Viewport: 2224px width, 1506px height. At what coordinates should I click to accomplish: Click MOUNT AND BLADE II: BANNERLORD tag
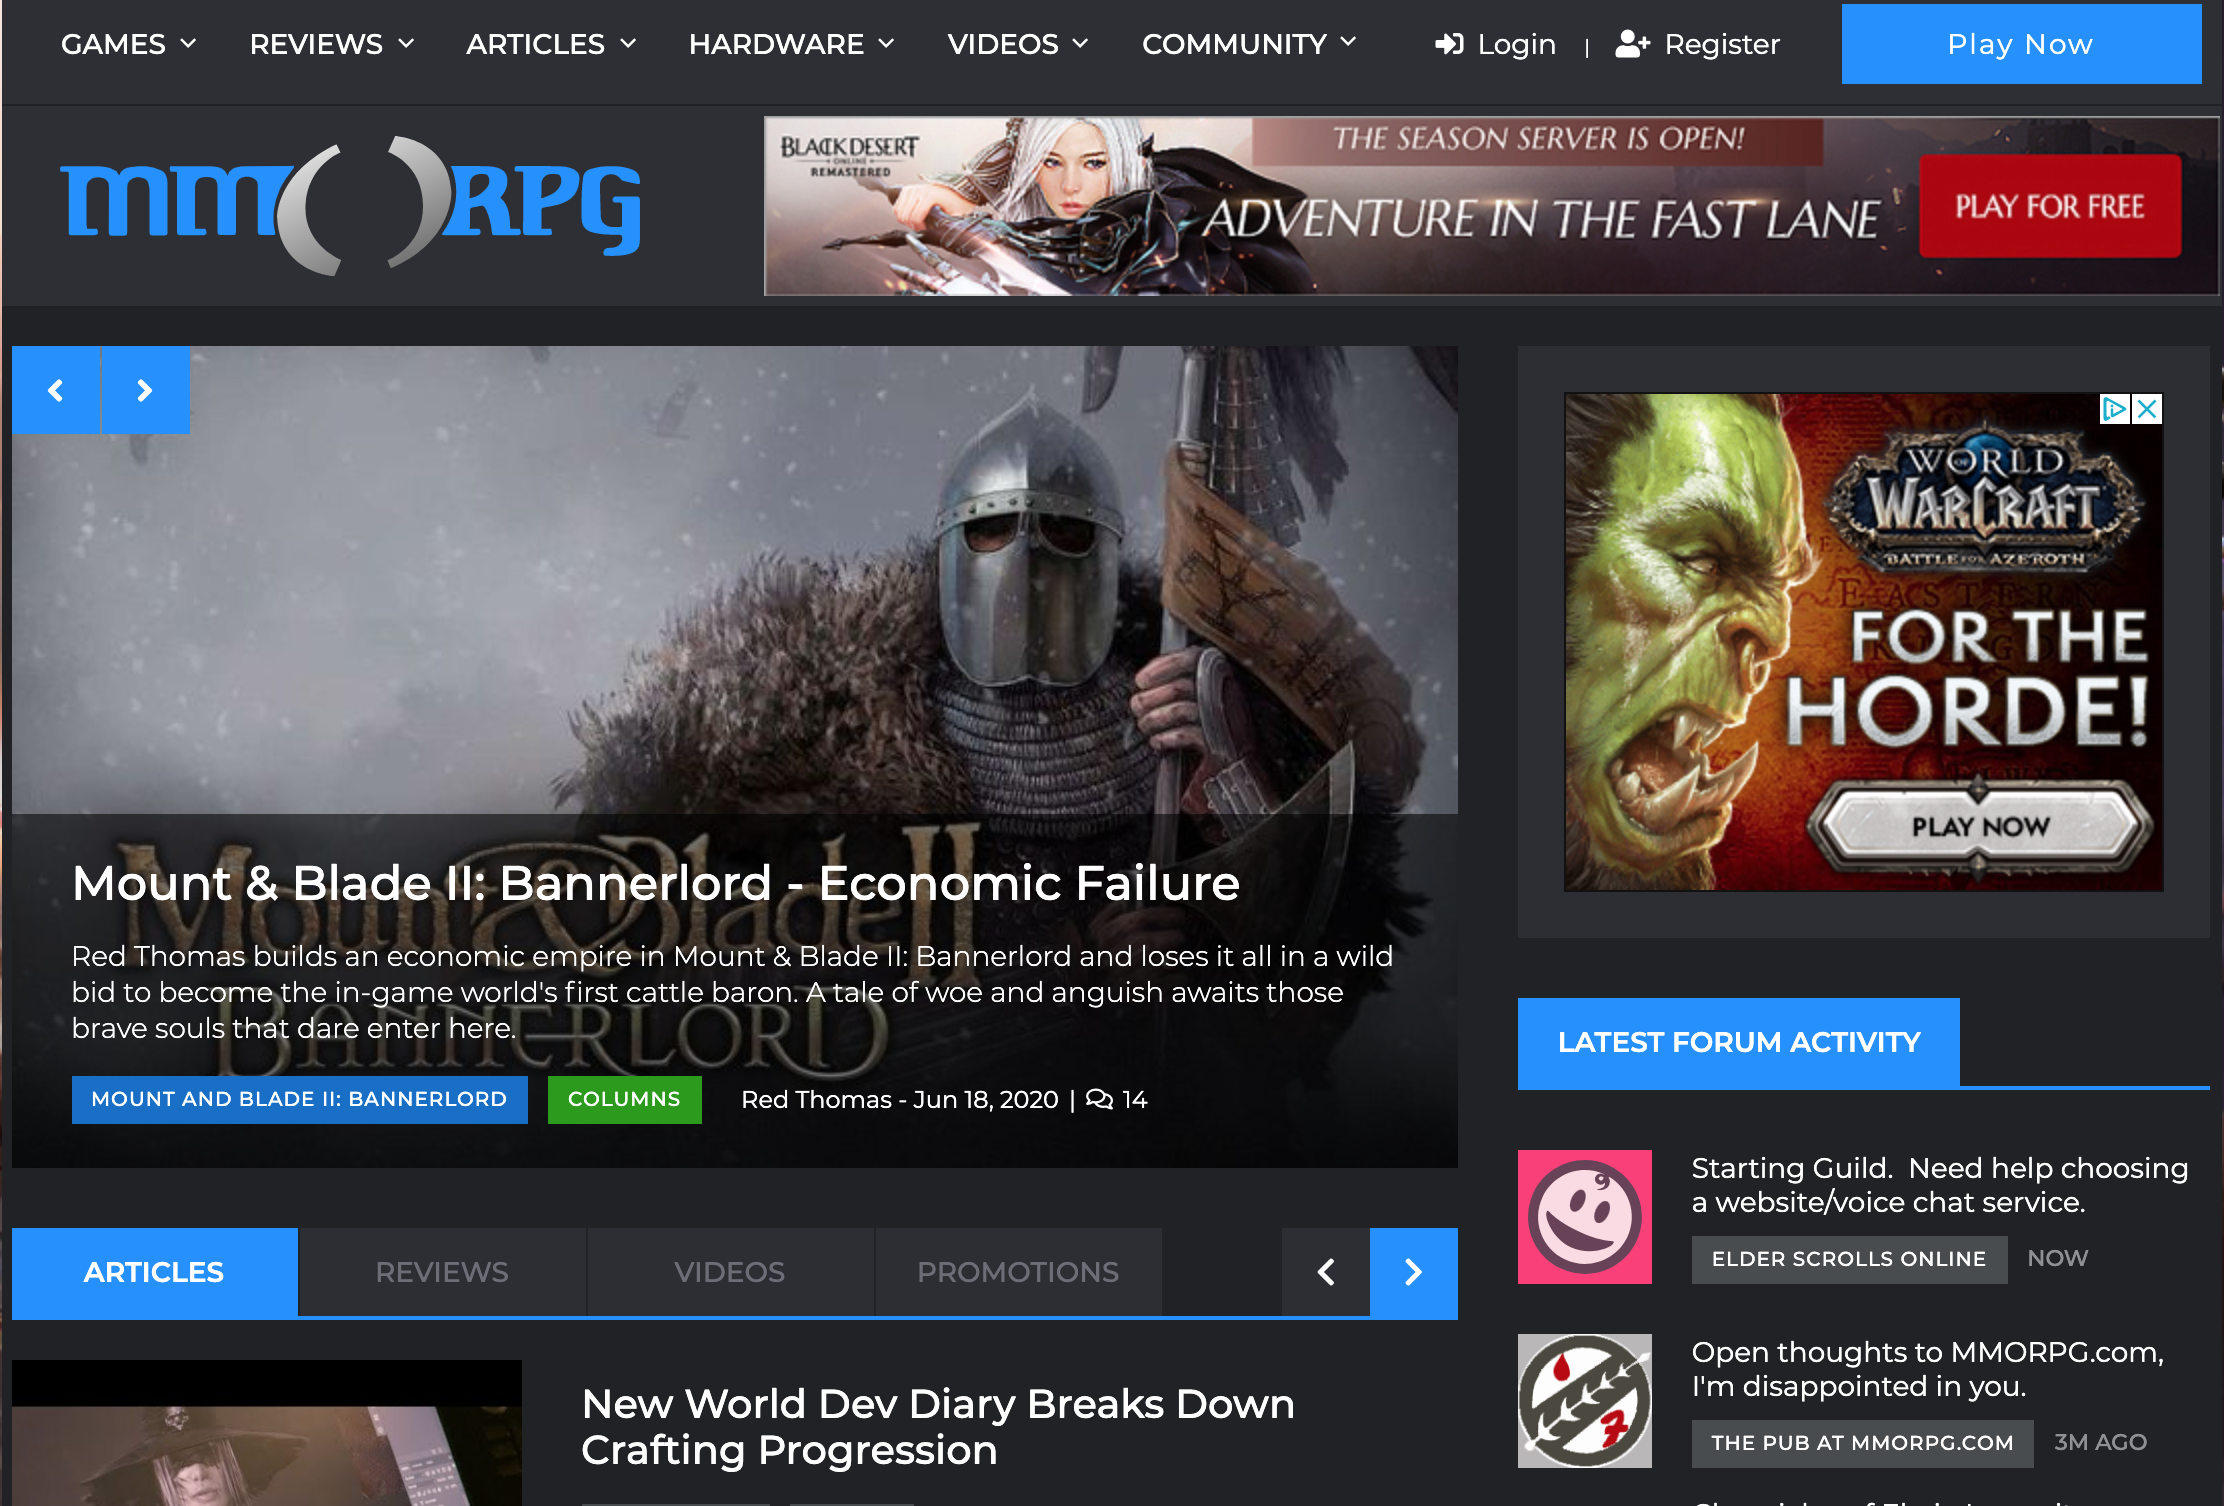300,1099
